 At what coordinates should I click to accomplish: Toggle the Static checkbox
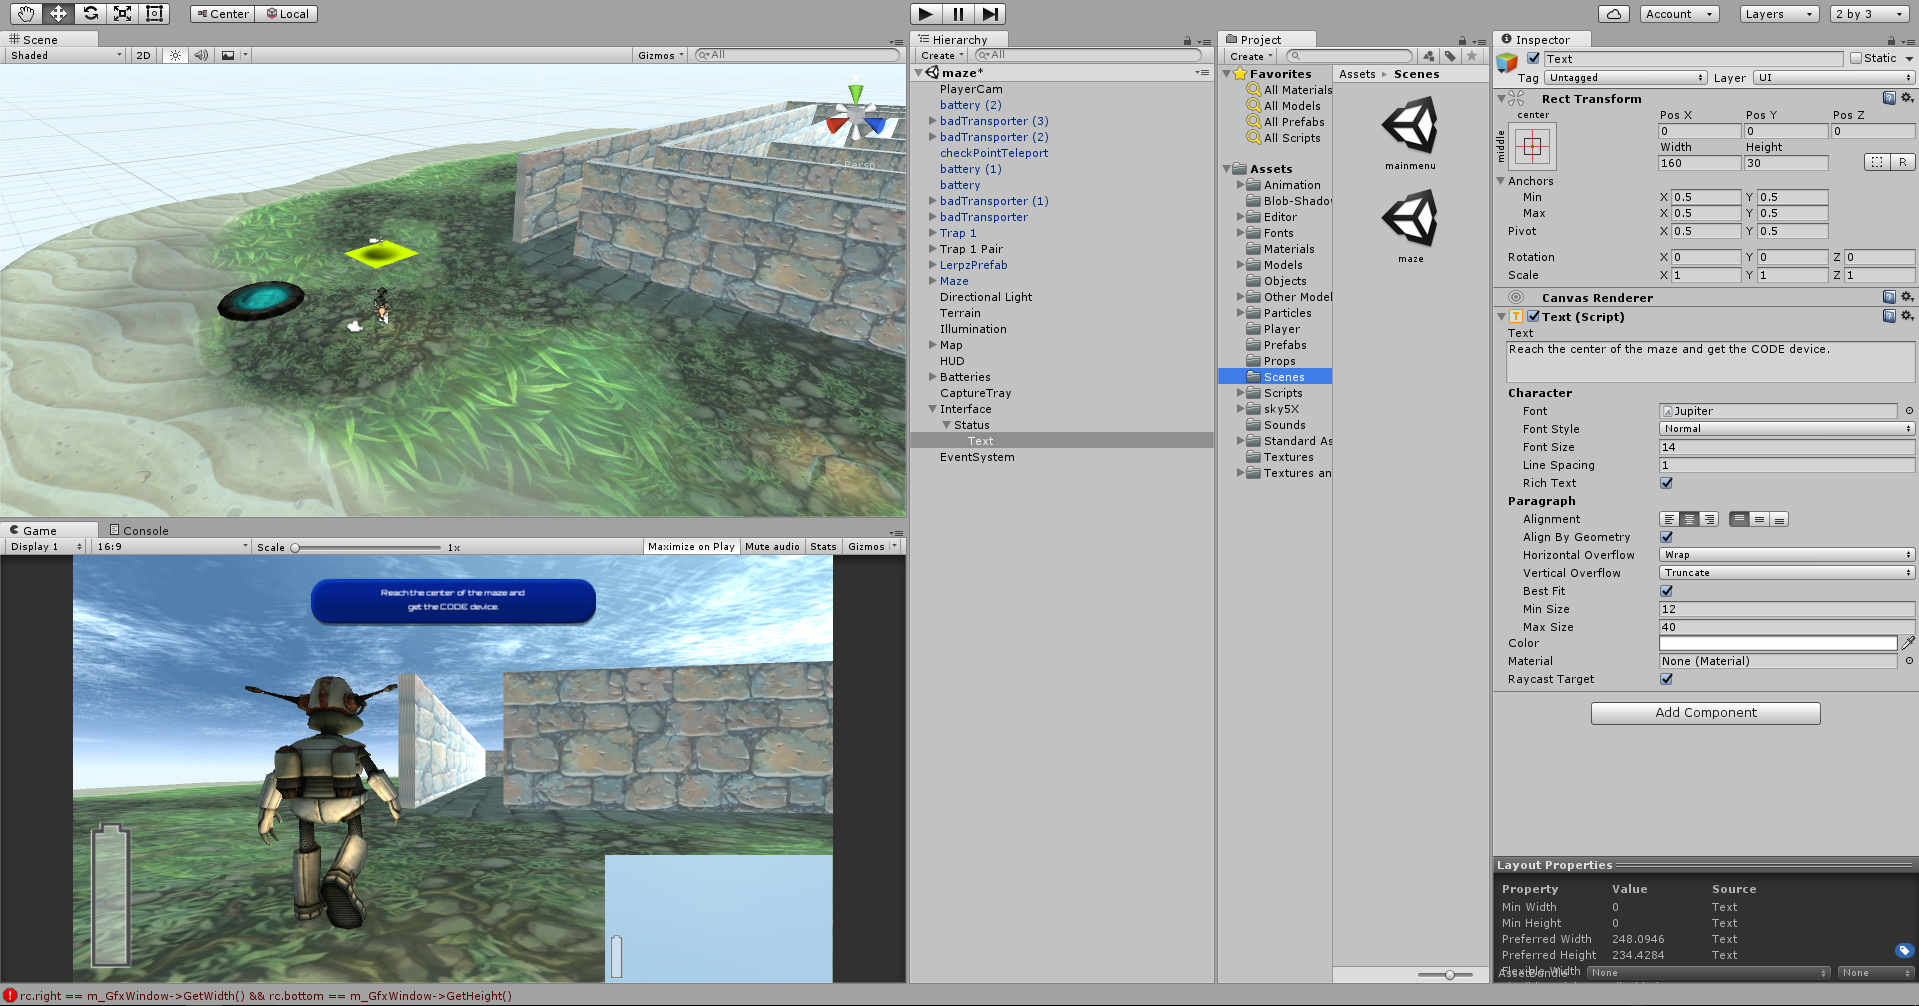point(1856,59)
